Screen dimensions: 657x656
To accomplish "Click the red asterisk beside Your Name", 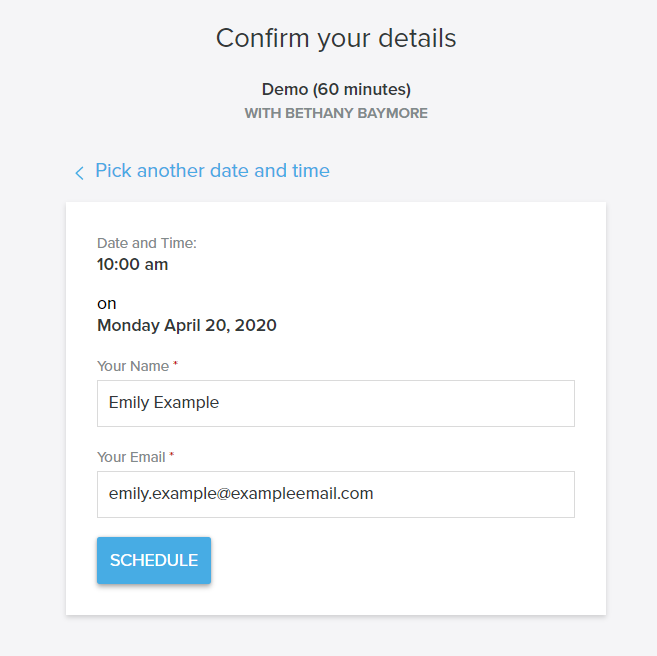I will (176, 364).
